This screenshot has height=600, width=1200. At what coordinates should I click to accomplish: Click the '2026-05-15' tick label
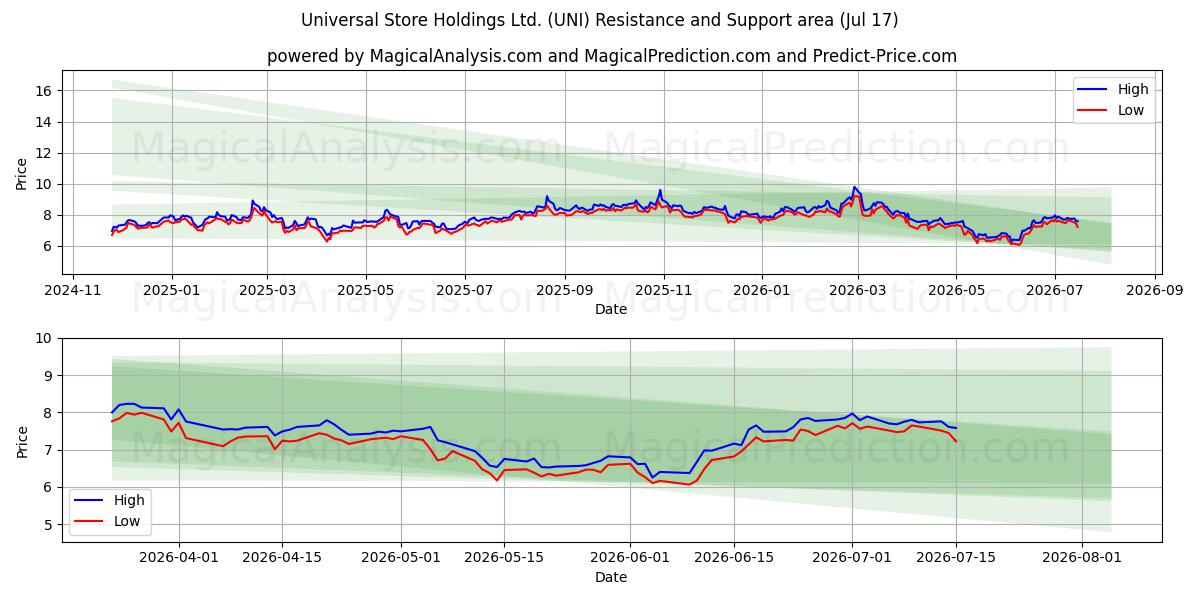point(503,557)
